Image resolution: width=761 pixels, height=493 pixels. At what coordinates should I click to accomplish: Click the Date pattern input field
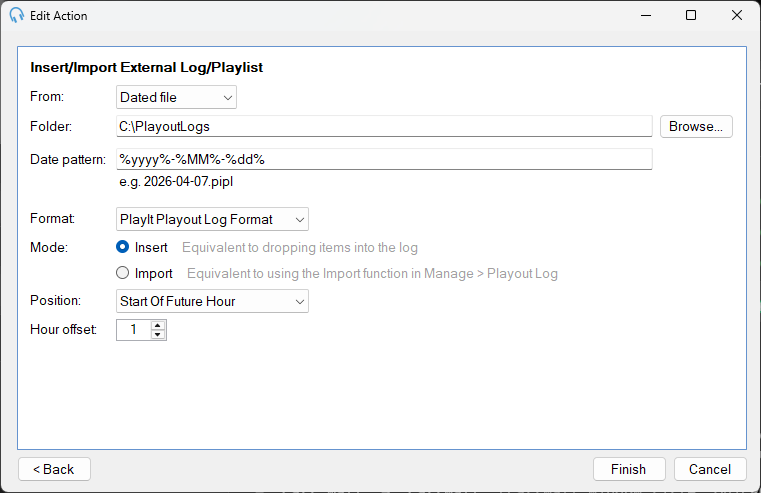tap(384, 159)
